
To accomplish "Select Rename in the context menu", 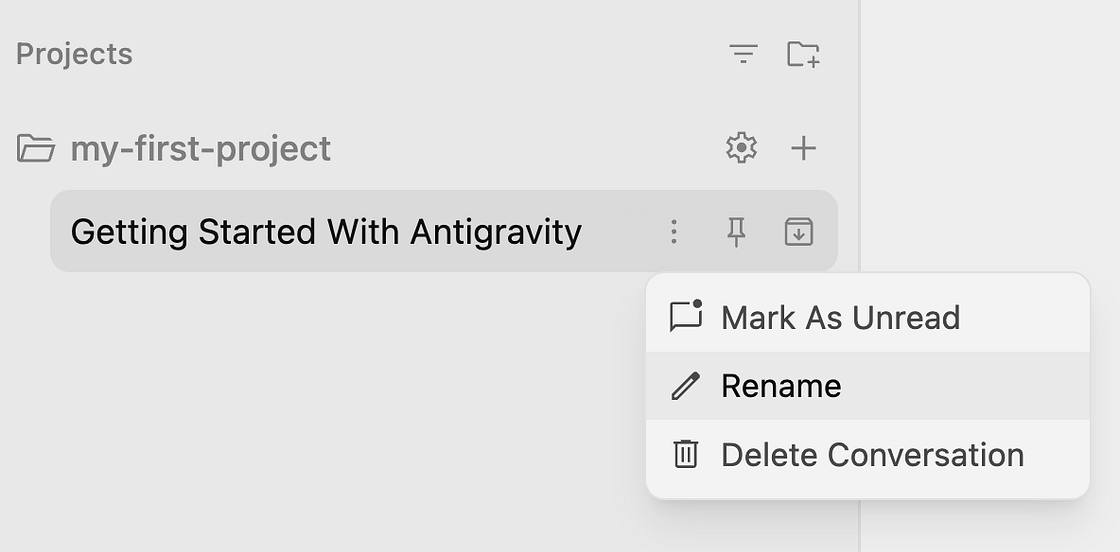I will (868, 386).
